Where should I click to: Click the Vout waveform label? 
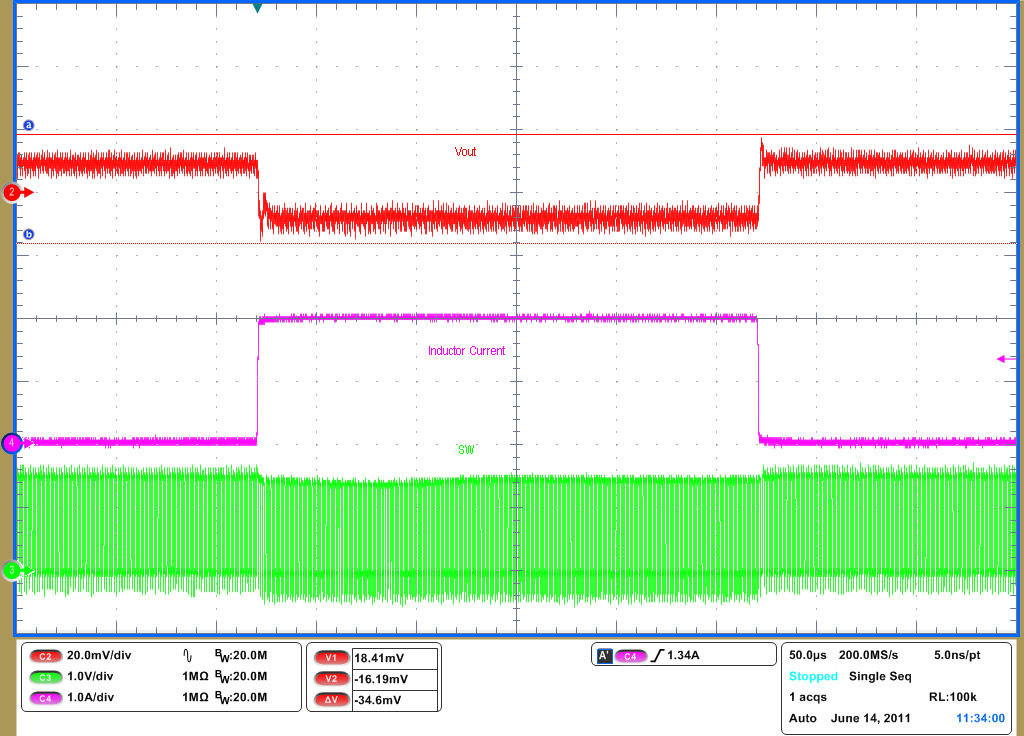point(465,152)
